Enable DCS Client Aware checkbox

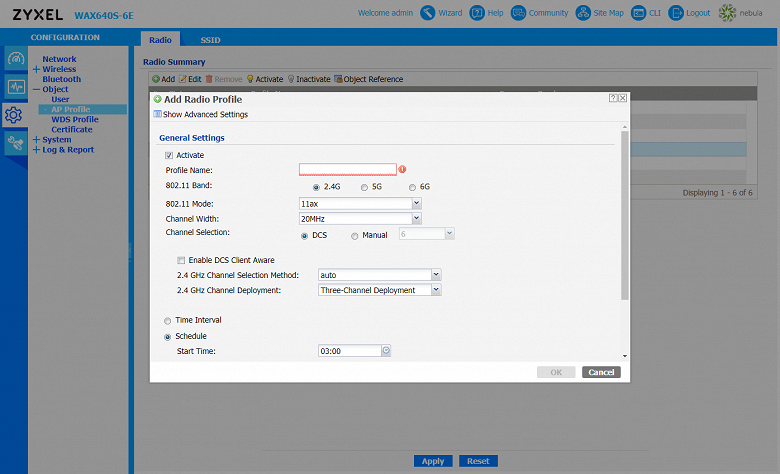181,260
